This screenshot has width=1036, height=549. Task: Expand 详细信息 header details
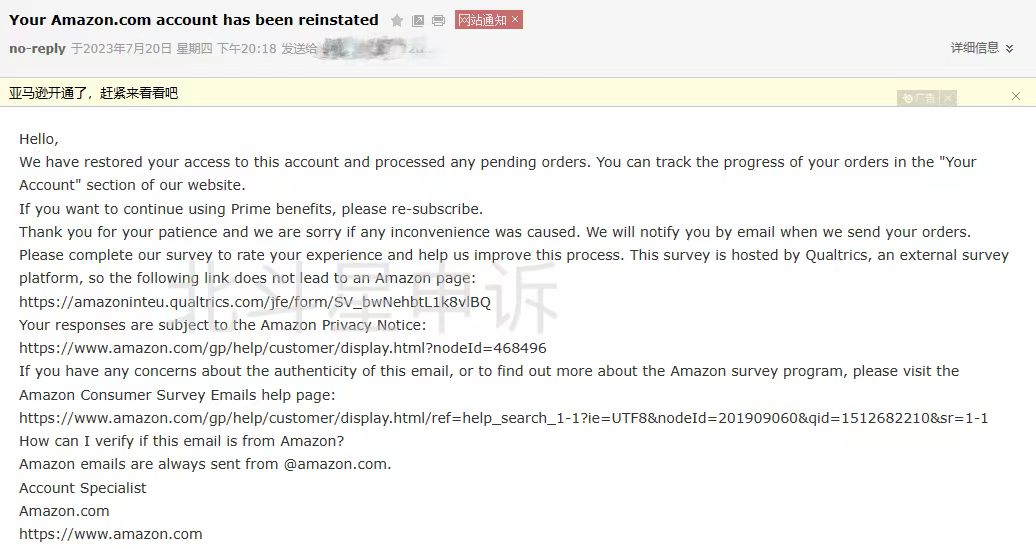[974, 48]
